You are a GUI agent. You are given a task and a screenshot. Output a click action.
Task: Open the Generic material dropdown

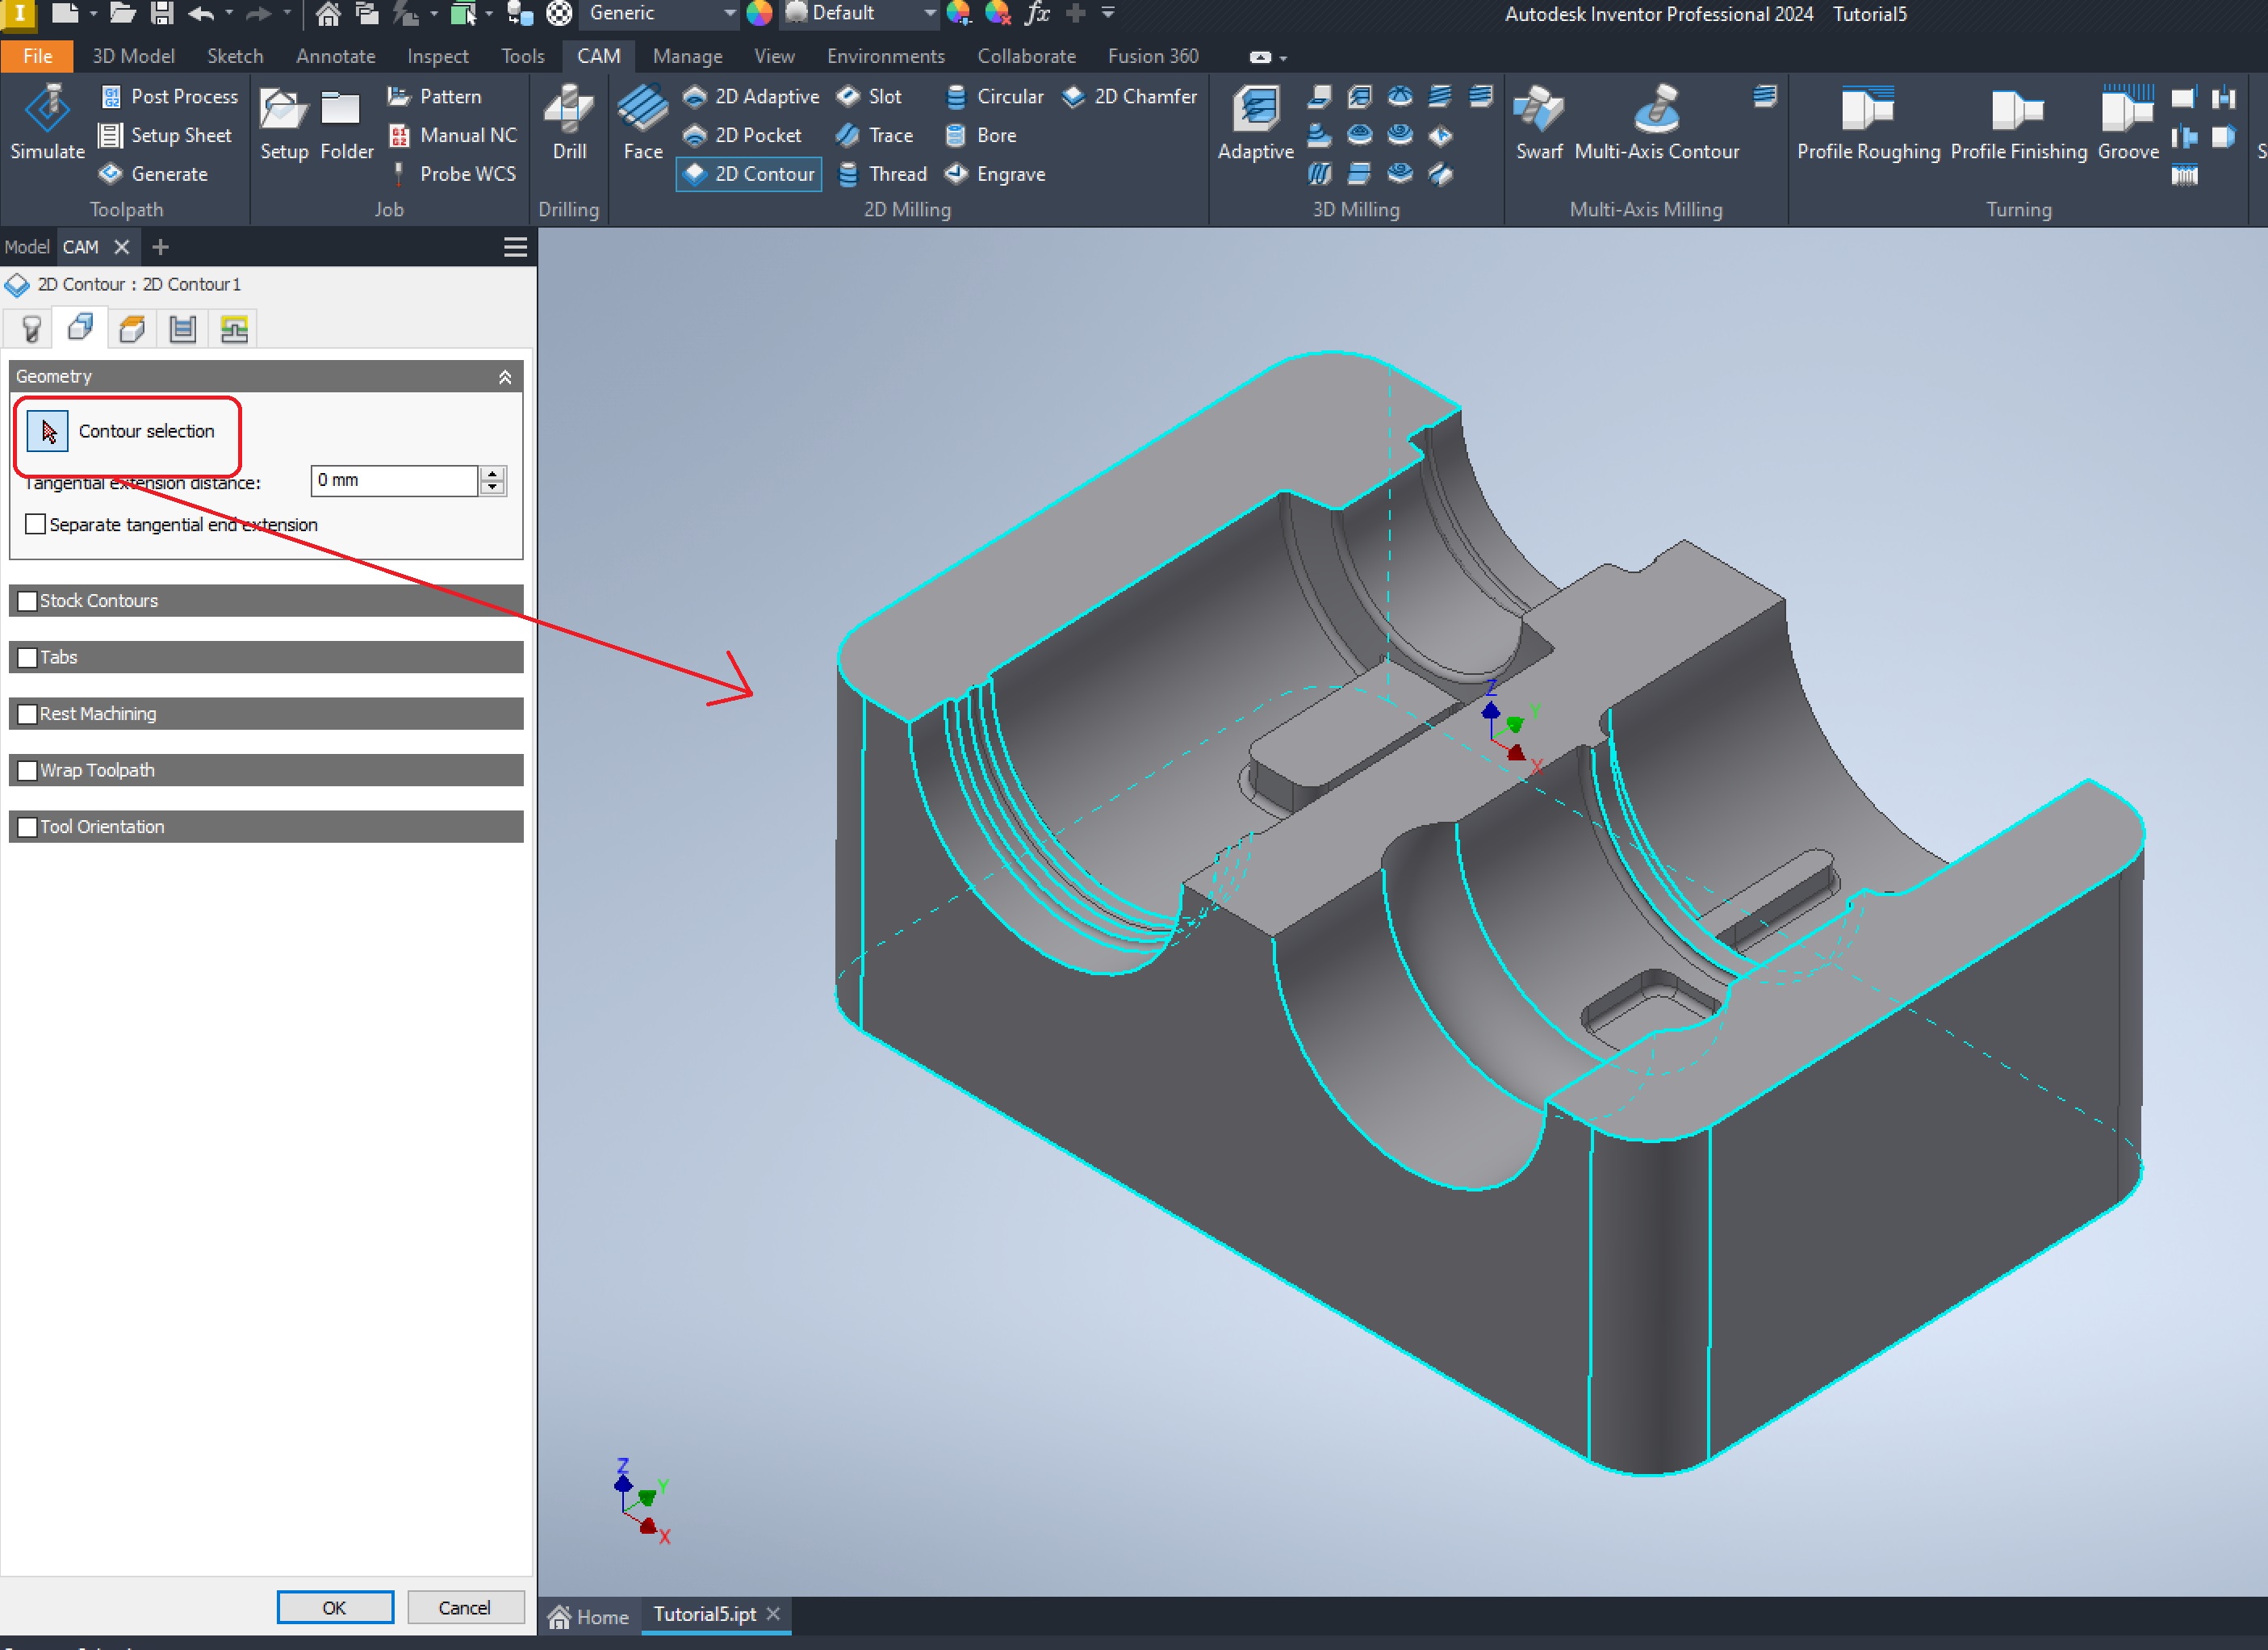click(729, 13)
